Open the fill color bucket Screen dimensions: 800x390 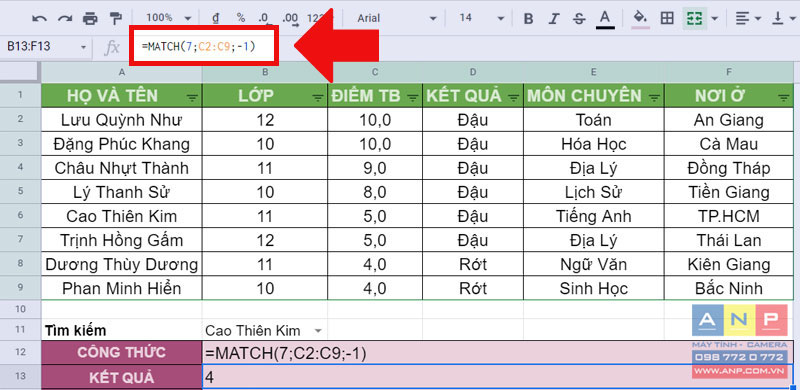coord(640,19)
